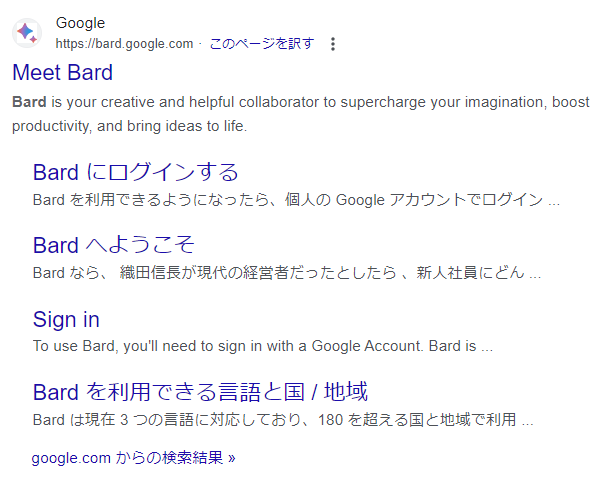
Task: Click the ellipsis ending the Sign in snippet
Action: tap(486, 347)
